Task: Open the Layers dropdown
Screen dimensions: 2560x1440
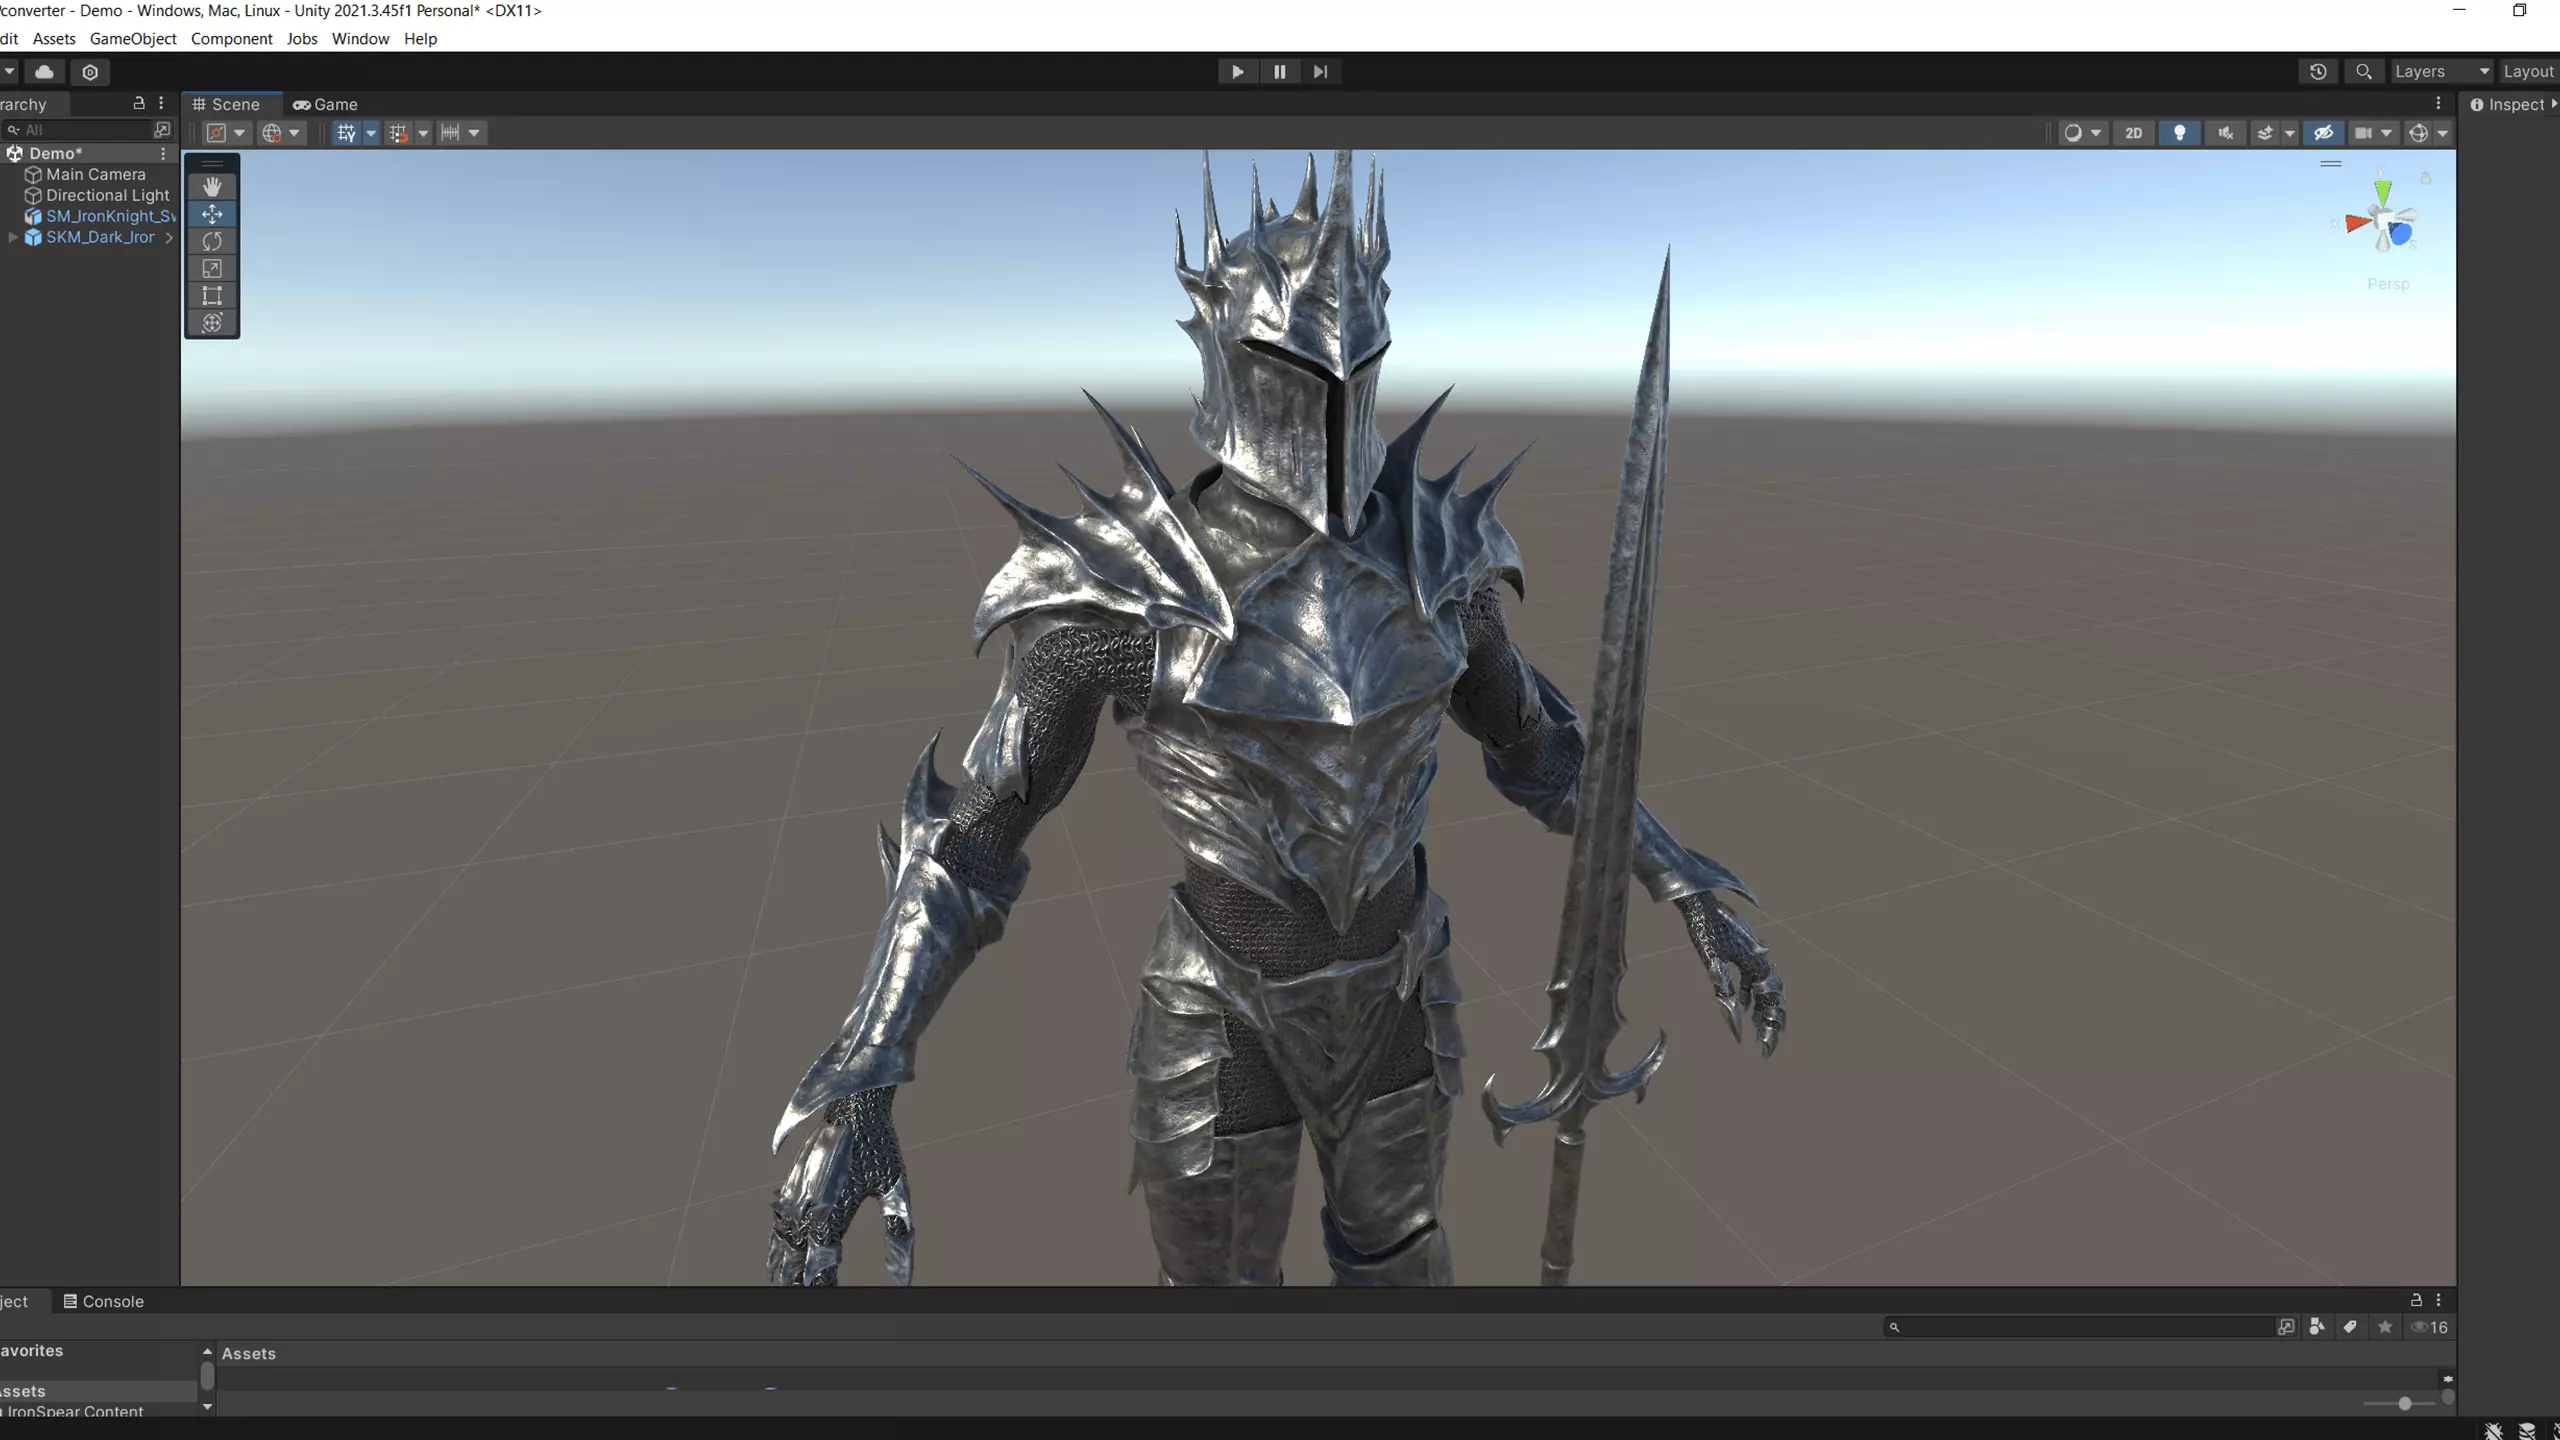Action: (2440, 72)
